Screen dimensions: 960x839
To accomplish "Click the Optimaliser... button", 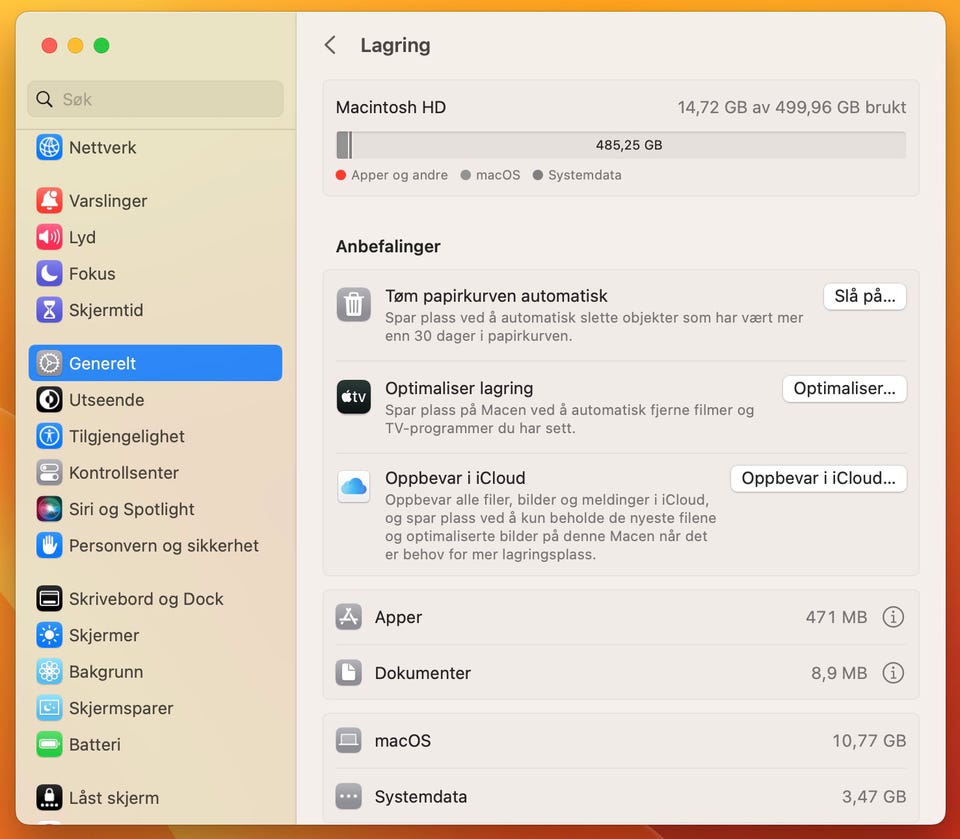I will tap(844, 389).
